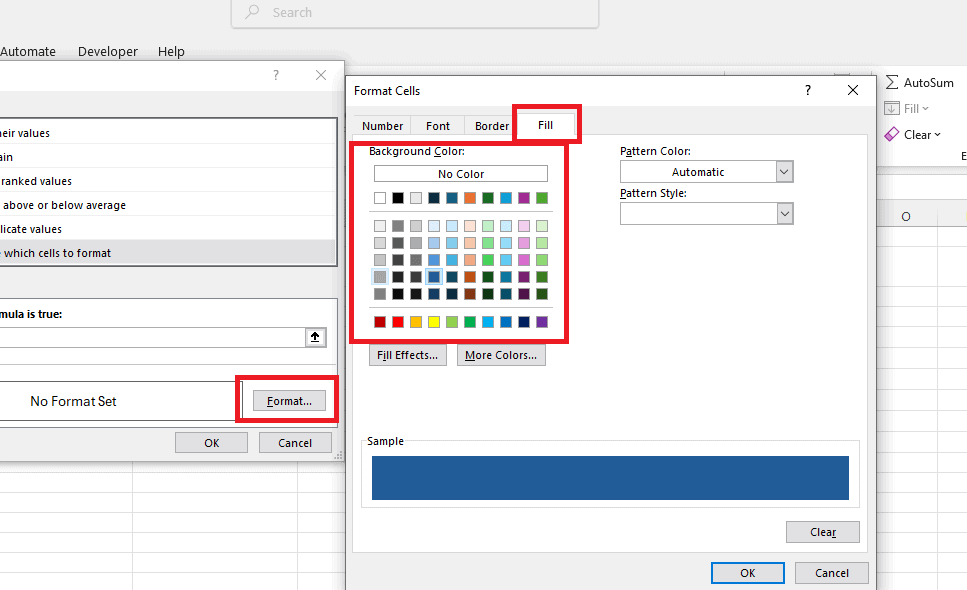Click Clear button in Format Cells
Screen dimensions: 967x590
[823, 532]
